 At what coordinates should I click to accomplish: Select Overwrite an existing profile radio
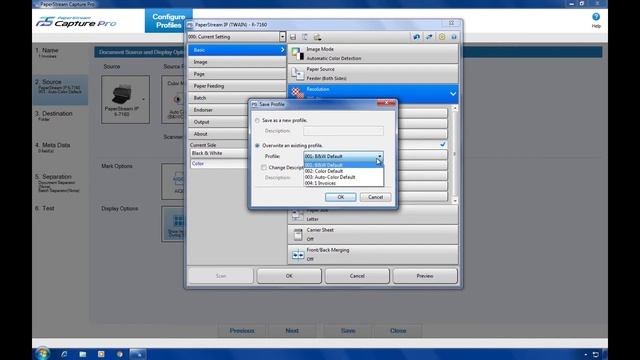257,145
